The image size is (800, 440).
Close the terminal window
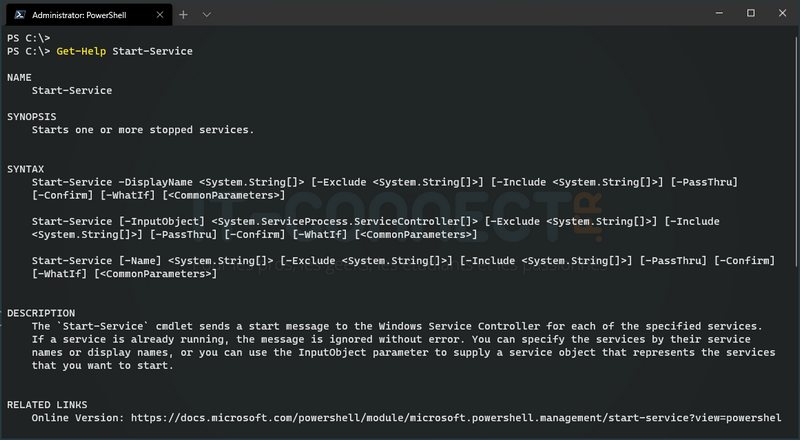(780, 14)
